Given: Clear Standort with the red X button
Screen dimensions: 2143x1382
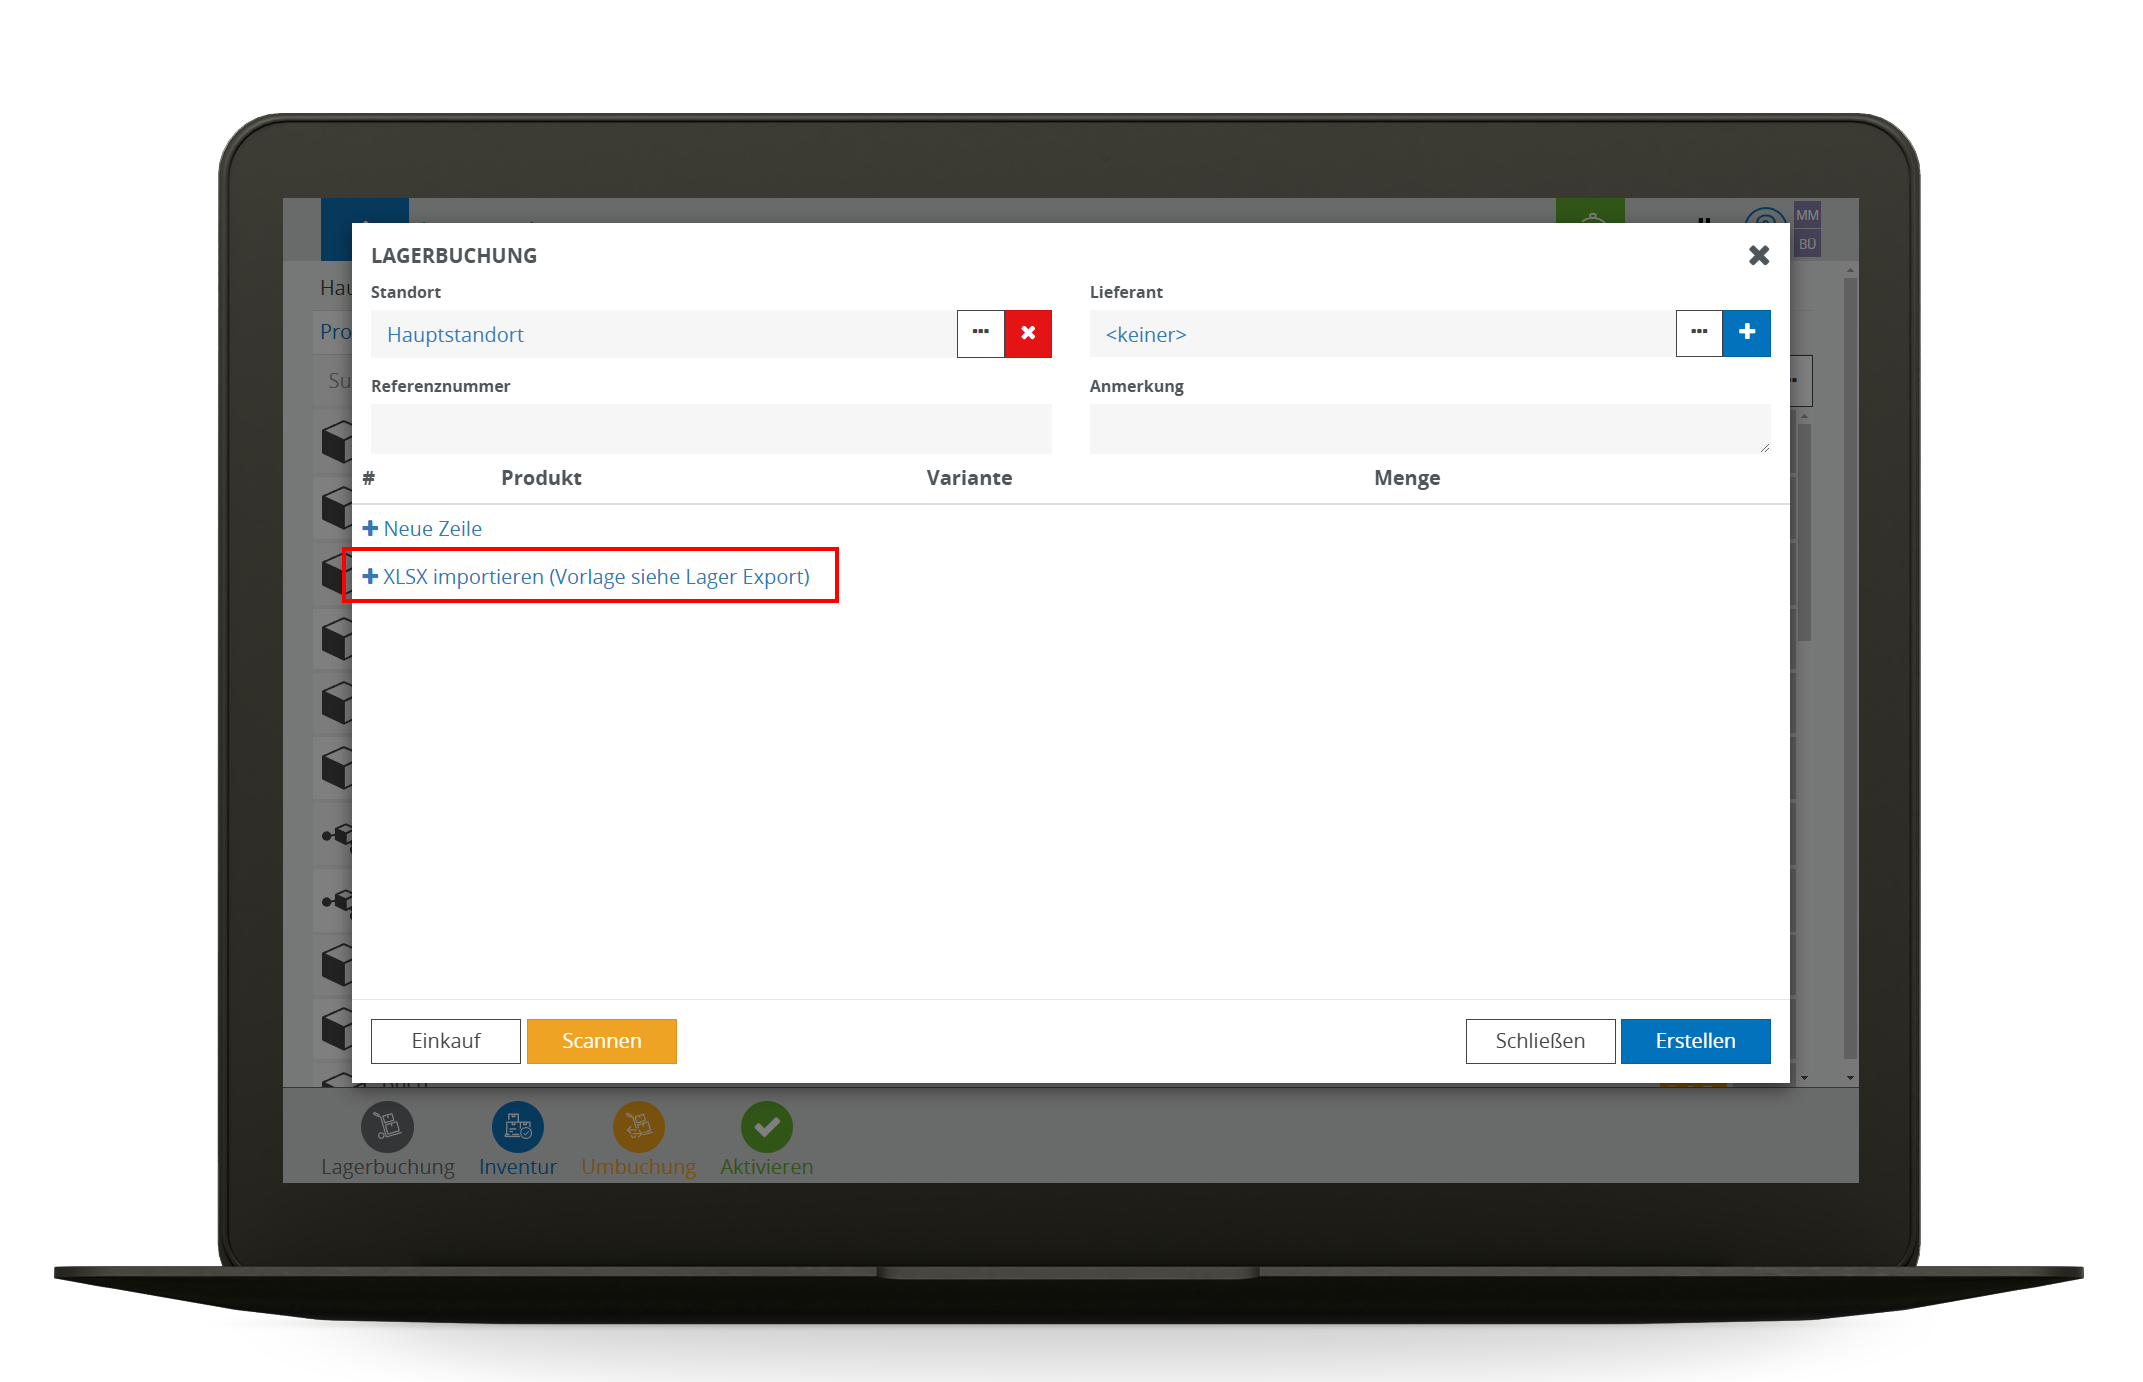Looking at the screenshot, I should pos(1028,333).
